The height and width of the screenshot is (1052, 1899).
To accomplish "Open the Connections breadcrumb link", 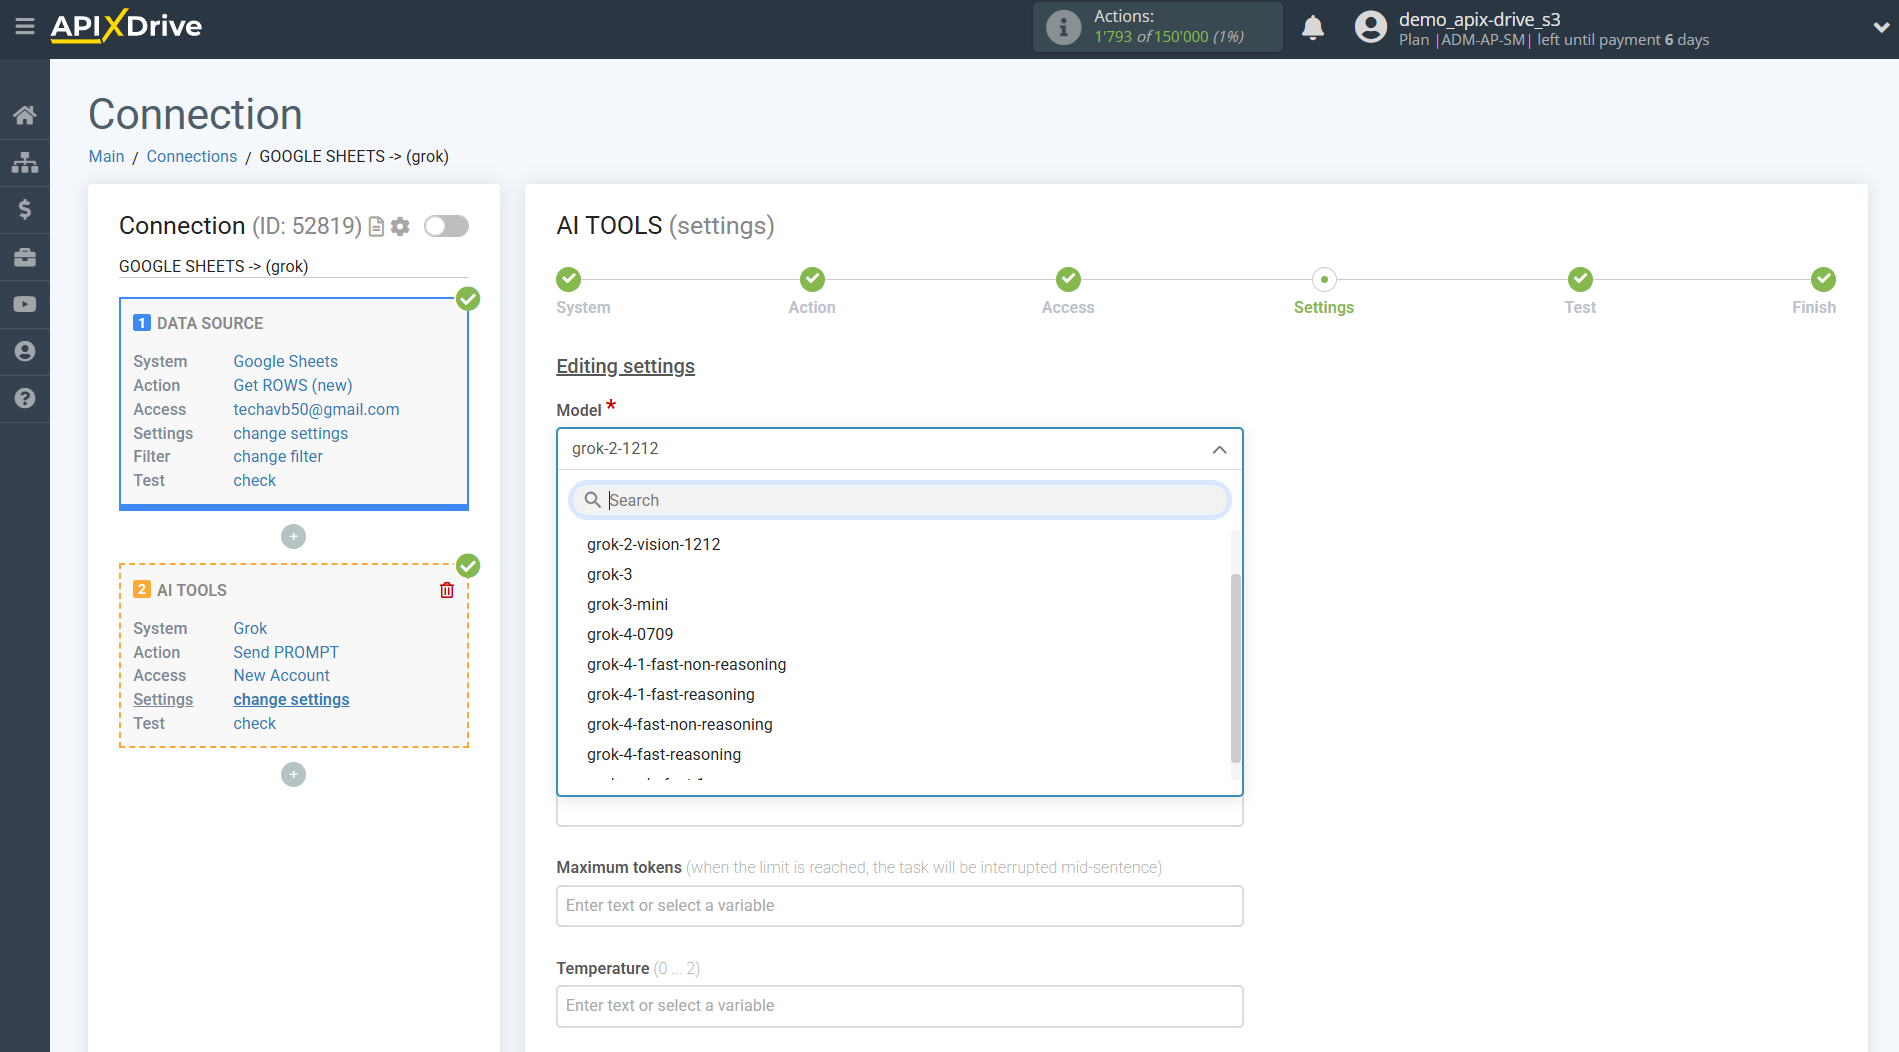I will tap(191, 156).
